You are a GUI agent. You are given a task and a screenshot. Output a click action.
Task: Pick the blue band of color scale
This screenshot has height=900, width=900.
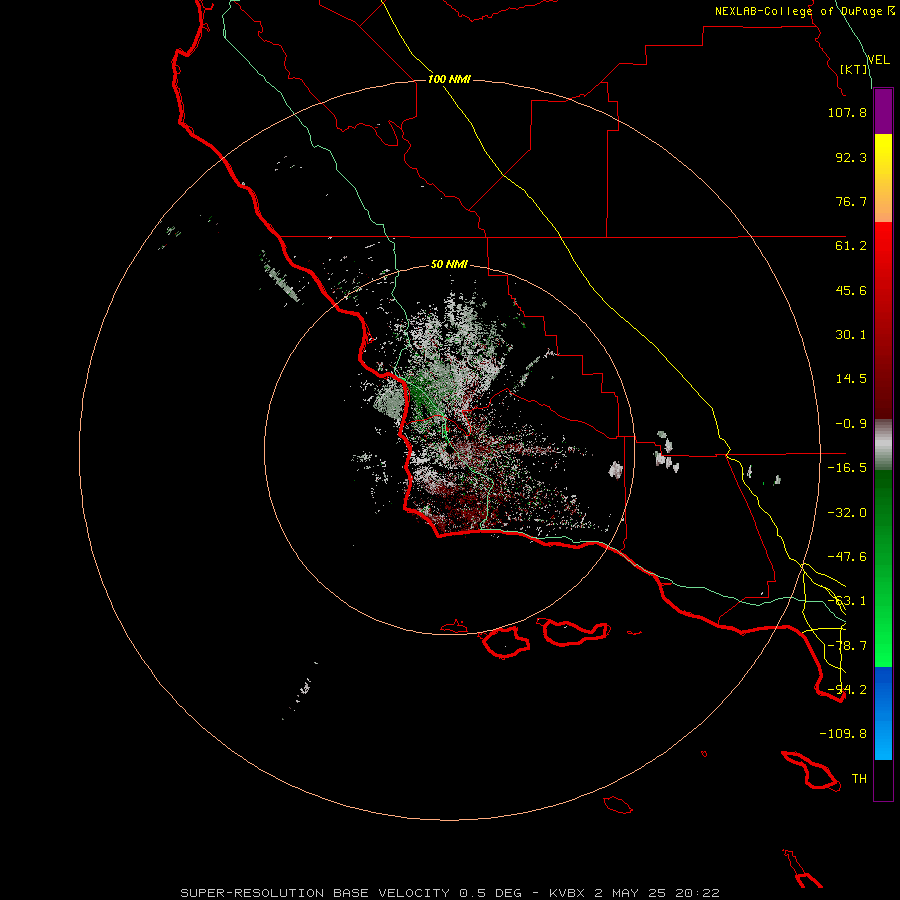coord(883,713)
